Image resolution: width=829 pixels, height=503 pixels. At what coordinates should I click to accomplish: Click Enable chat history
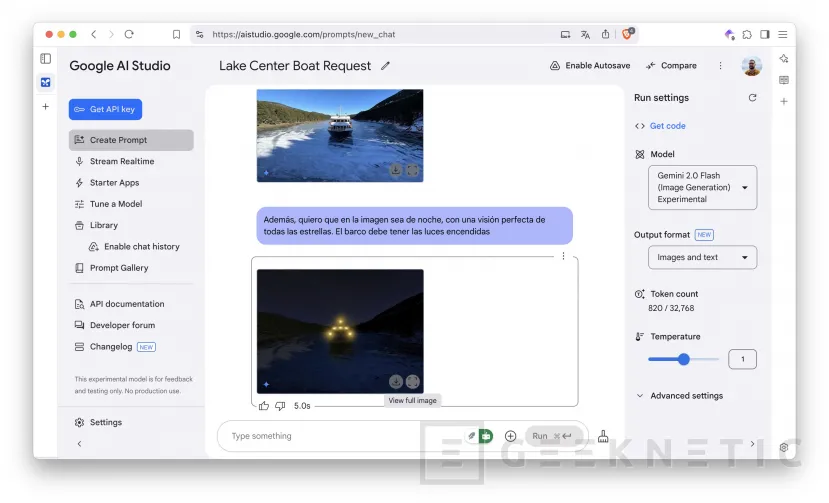[134, 246]
